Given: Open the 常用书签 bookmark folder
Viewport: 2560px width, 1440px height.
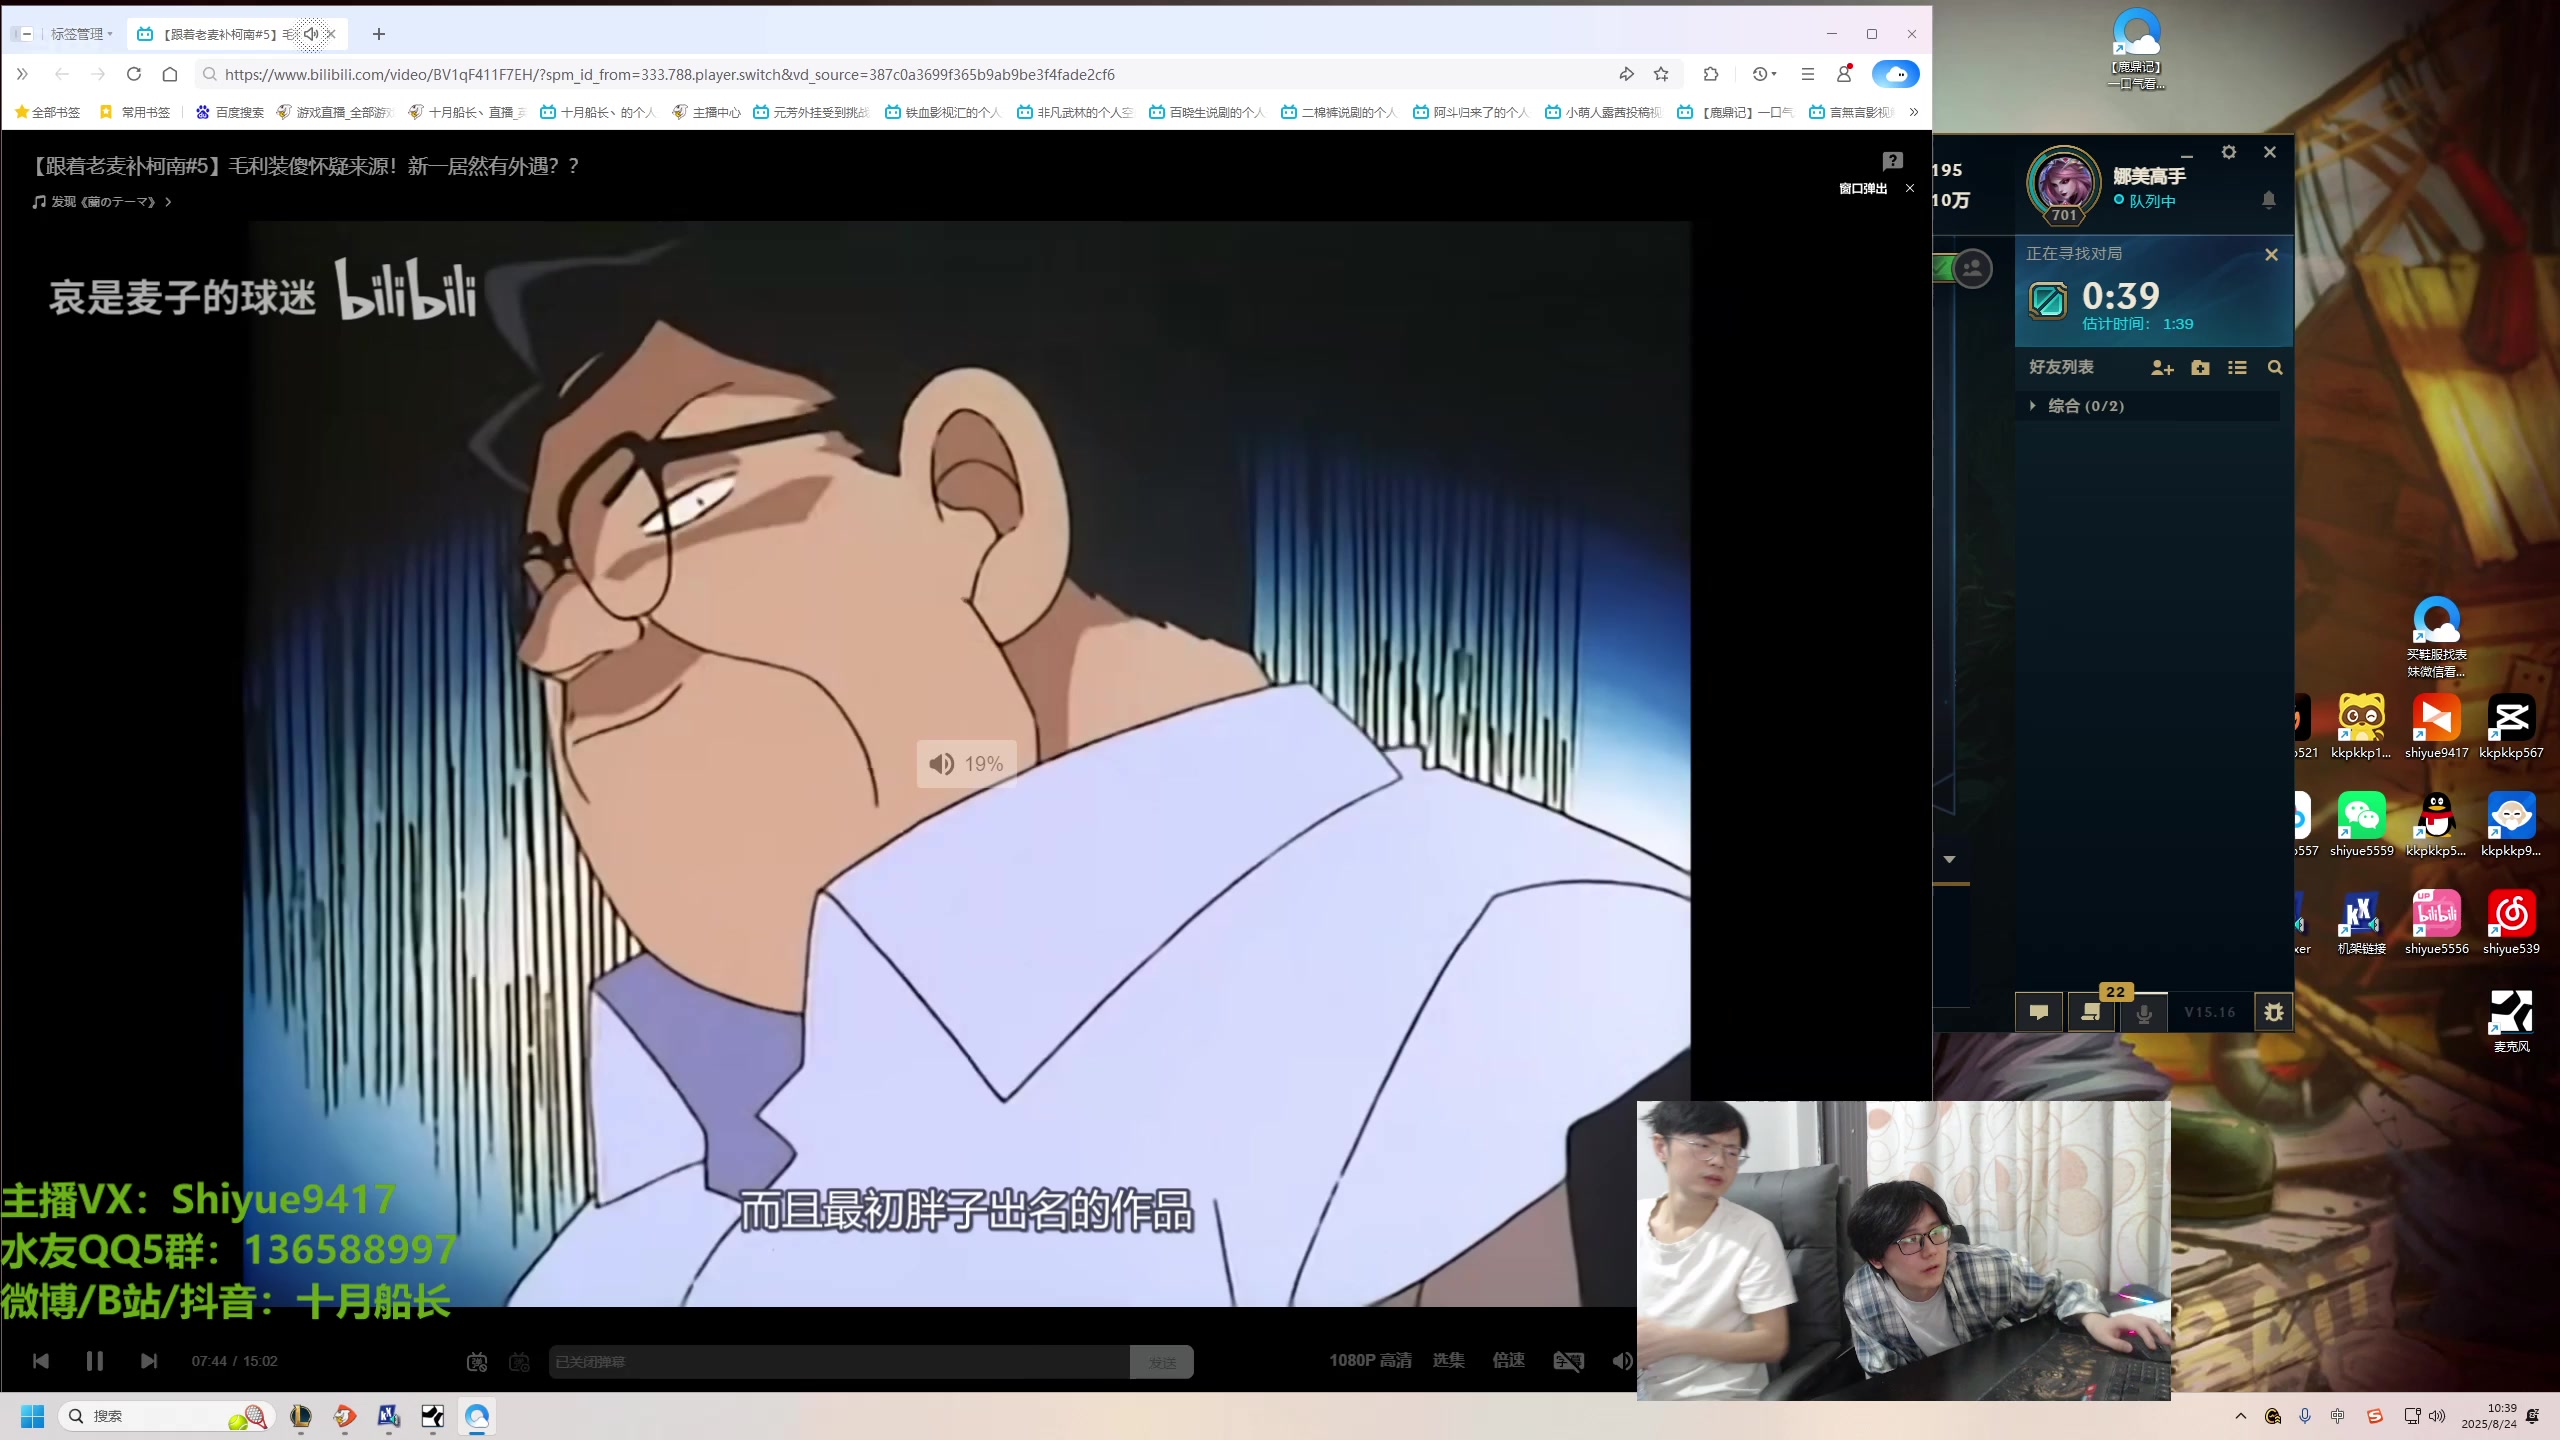Looking at the screenshot, I should point(135,112).
